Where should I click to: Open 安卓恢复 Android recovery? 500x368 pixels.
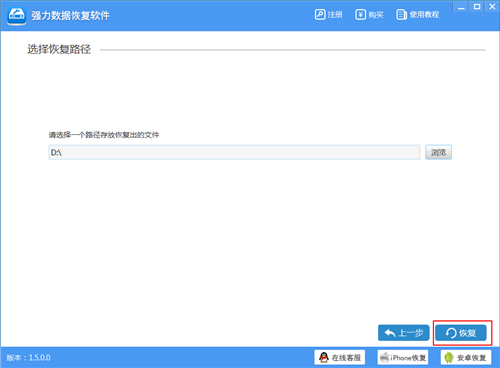[466, 358]
